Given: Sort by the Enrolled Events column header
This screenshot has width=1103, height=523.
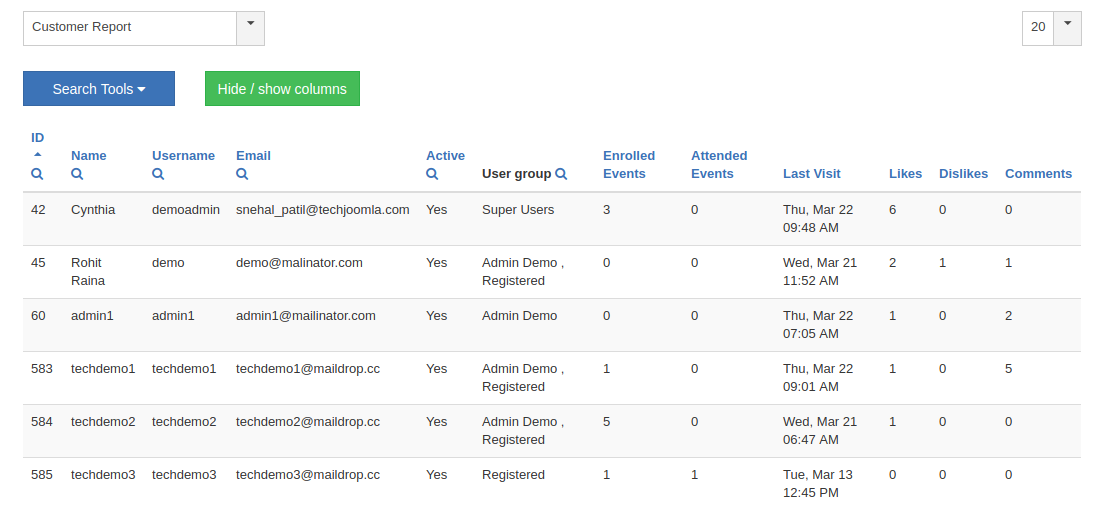Looking at the screenshot, I should coord(629,164).
